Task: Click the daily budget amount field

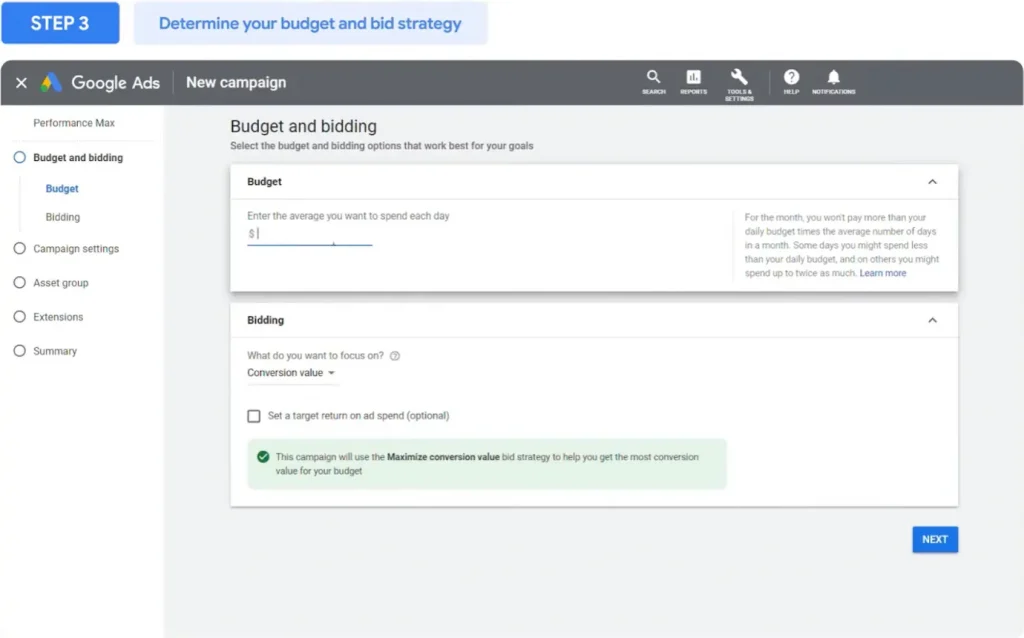Action: click(x=312, y=234)
